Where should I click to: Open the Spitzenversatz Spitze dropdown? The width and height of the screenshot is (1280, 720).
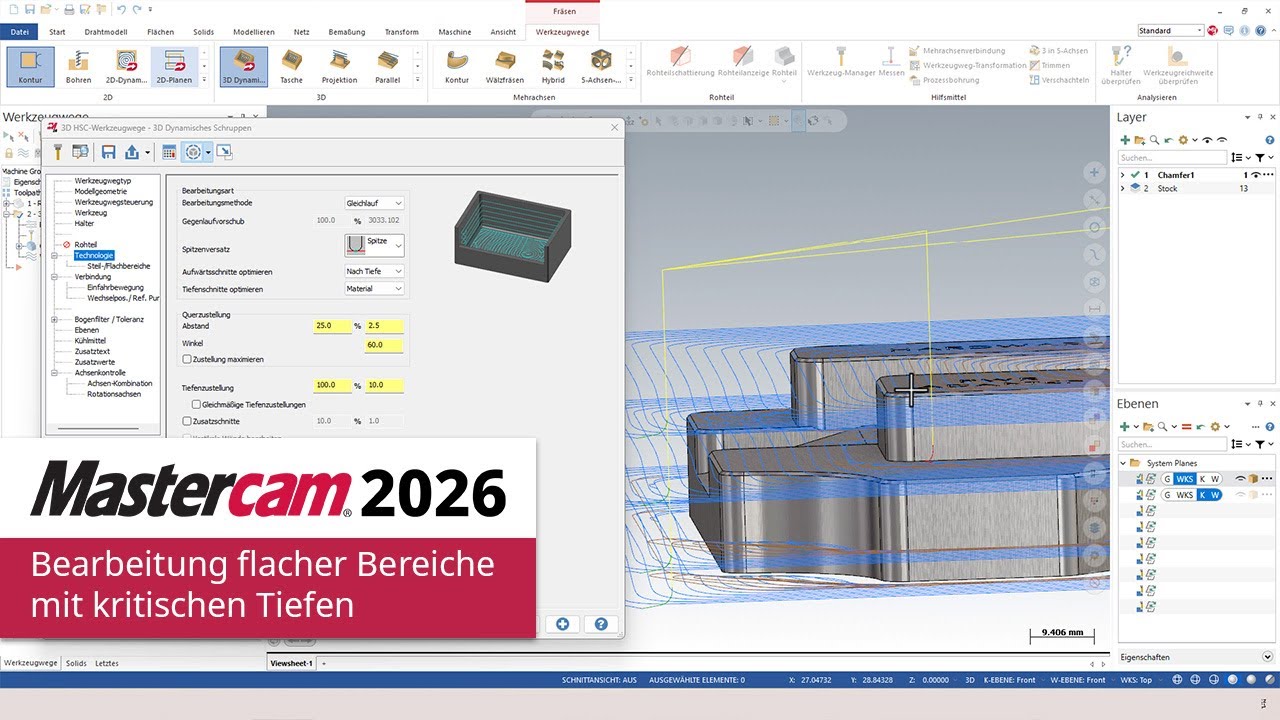374,244
